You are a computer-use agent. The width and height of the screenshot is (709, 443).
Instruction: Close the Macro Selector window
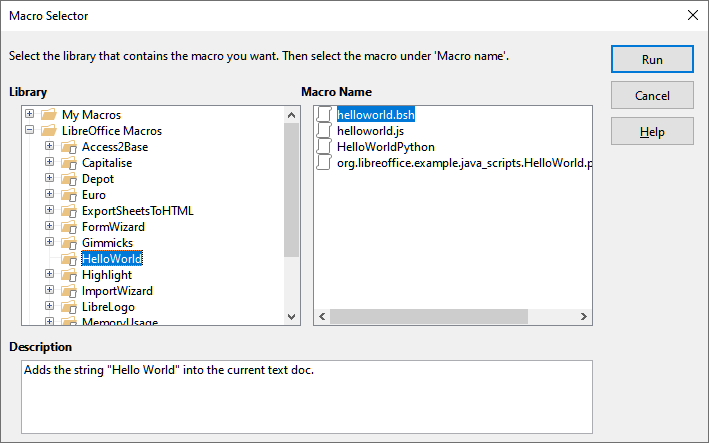pos(693,15)
